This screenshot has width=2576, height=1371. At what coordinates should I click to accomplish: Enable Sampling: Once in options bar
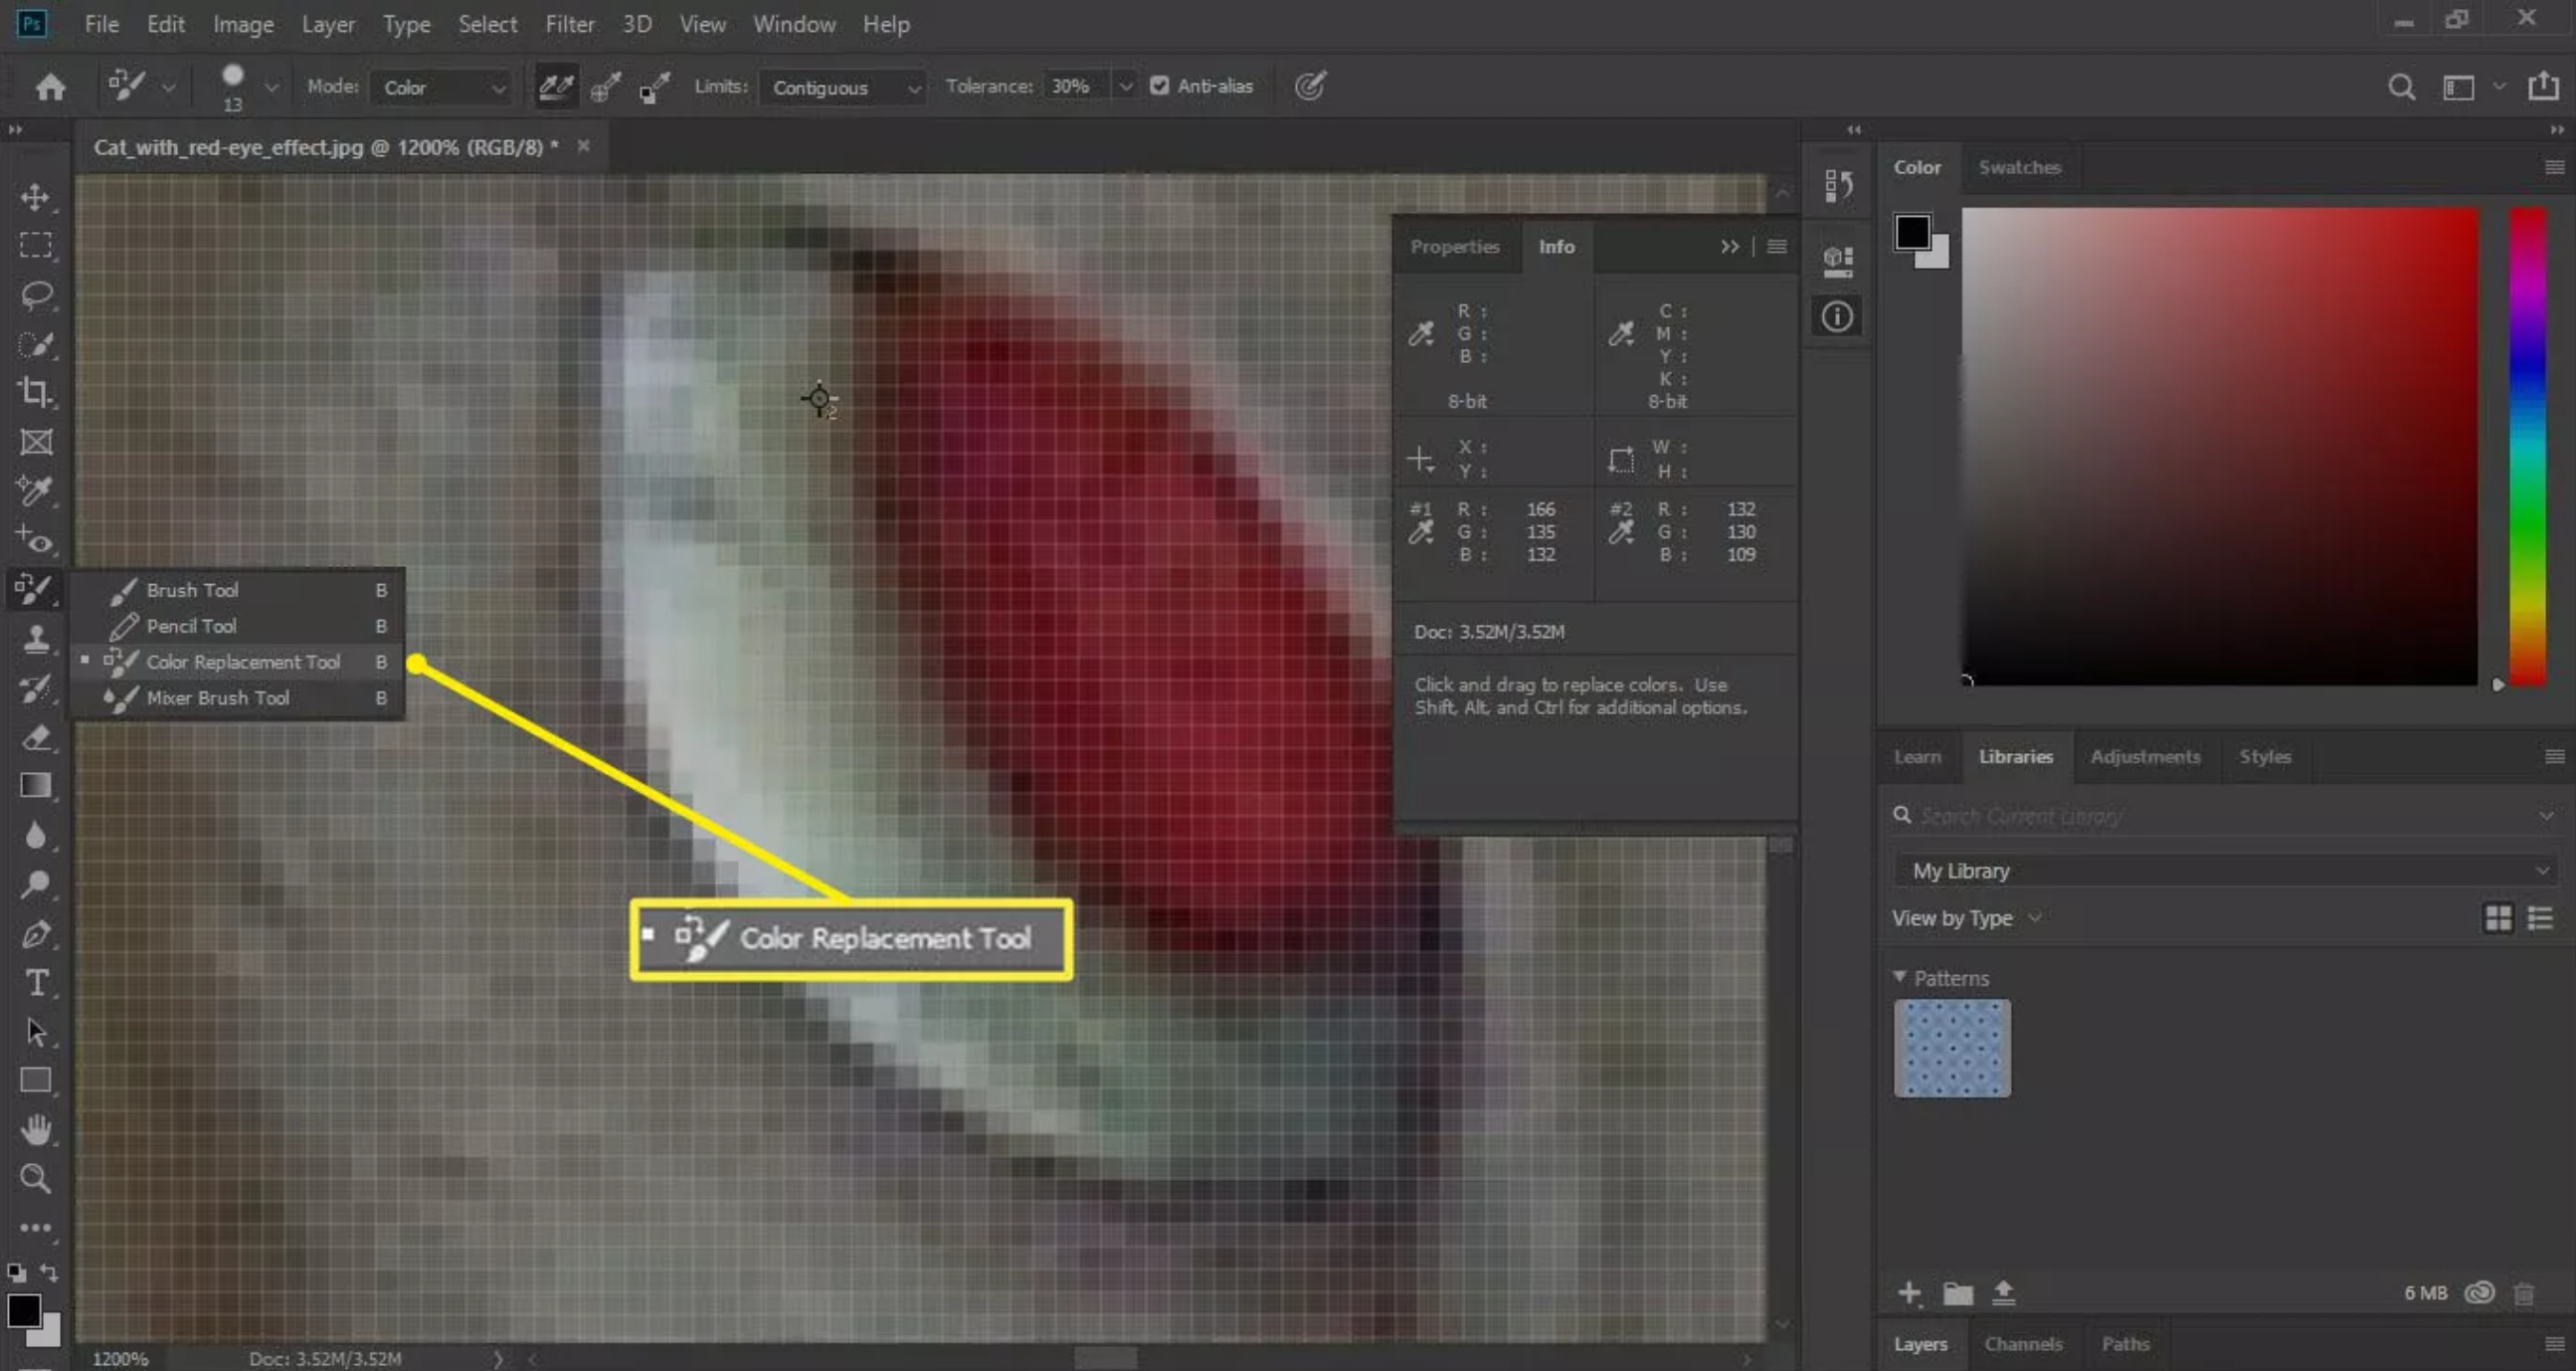click(604, 87)
